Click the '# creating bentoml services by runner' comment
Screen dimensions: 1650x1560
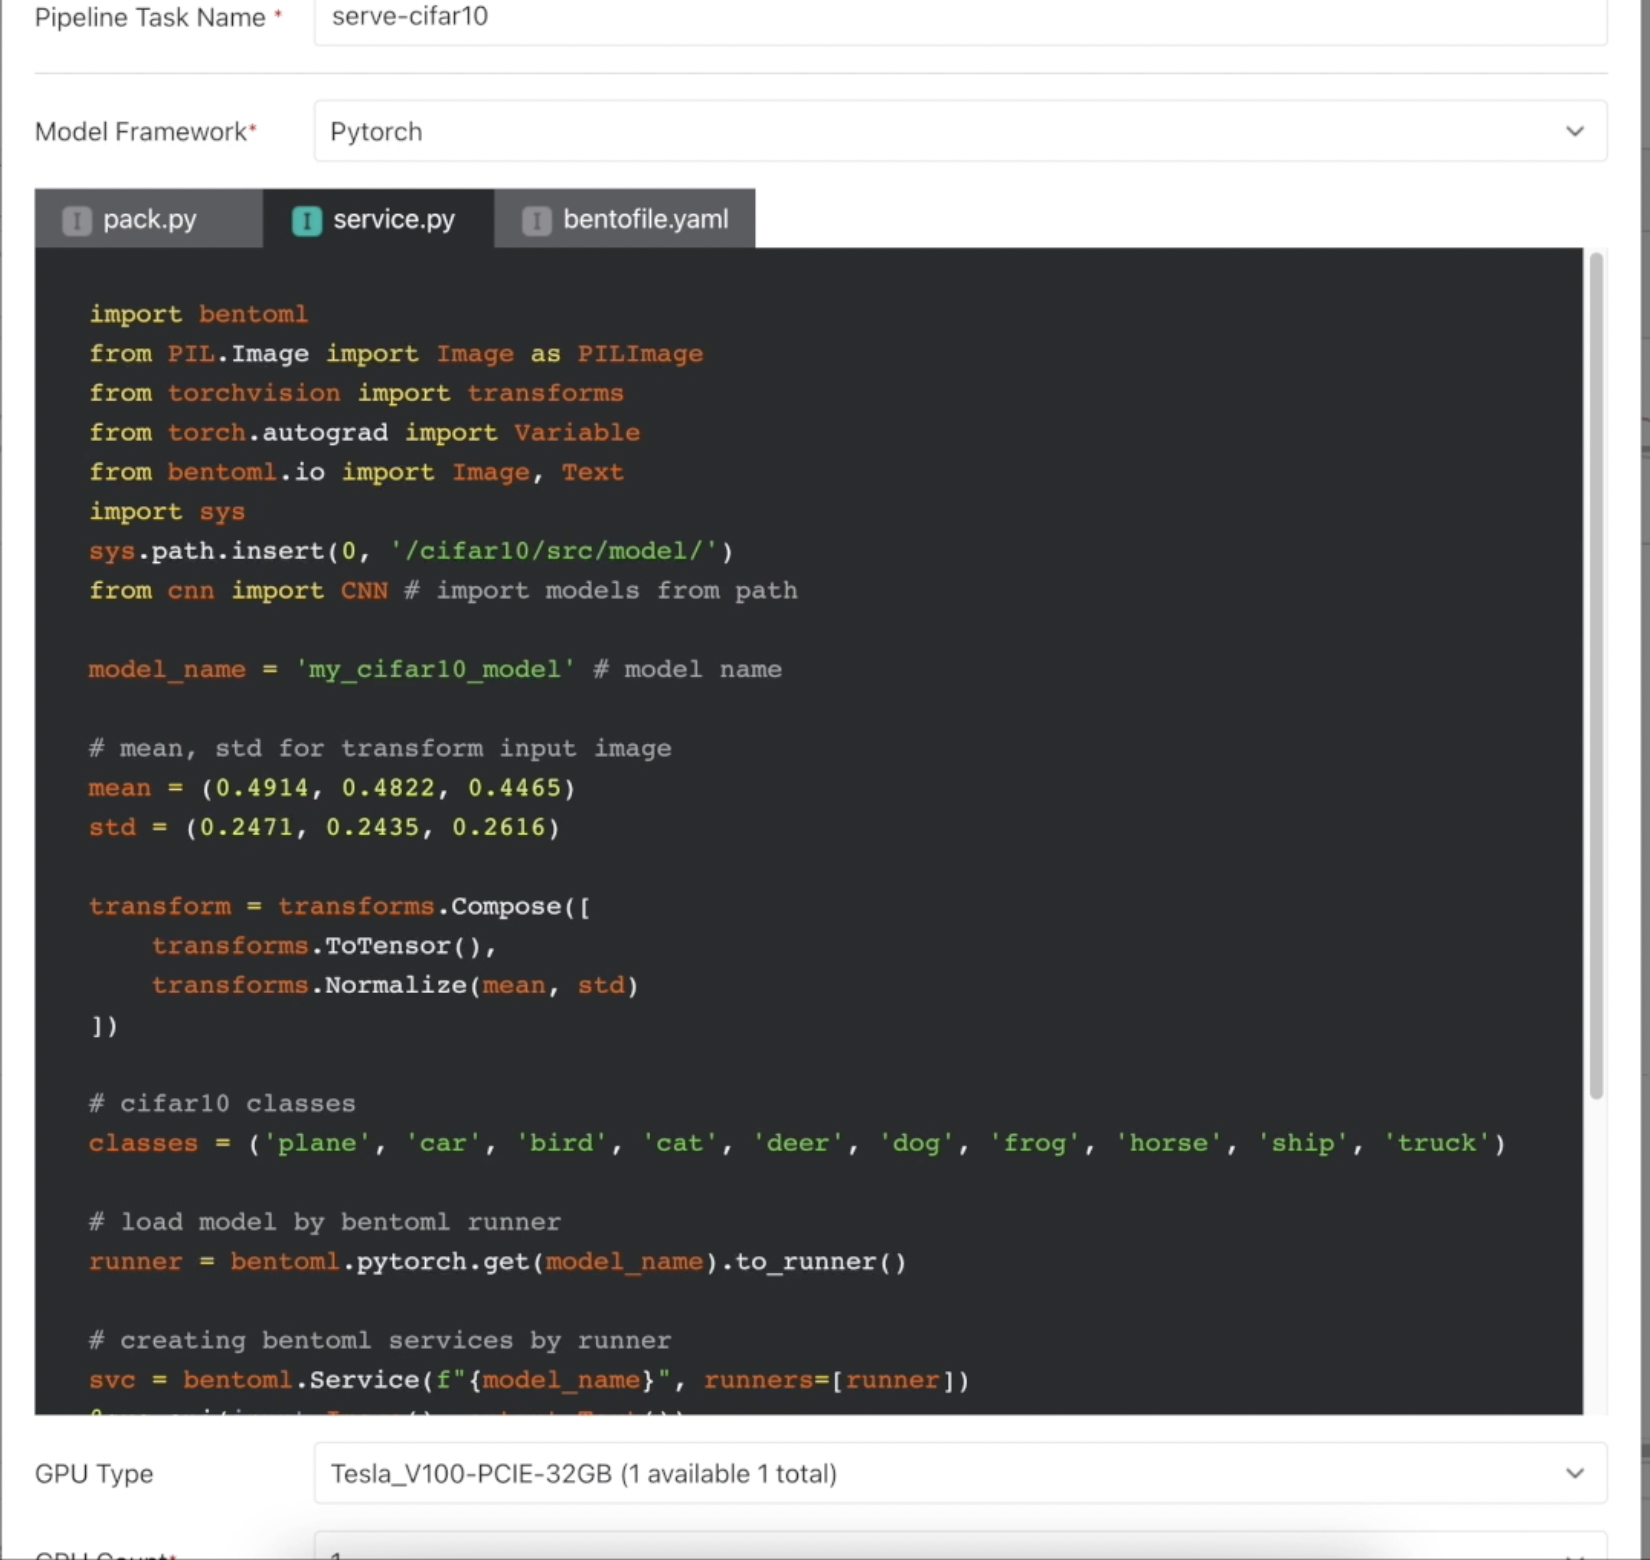point(380,1340)
